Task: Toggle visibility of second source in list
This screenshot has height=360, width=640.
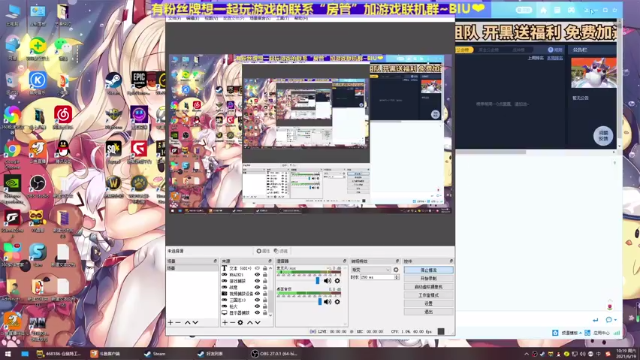Action: 257,275
